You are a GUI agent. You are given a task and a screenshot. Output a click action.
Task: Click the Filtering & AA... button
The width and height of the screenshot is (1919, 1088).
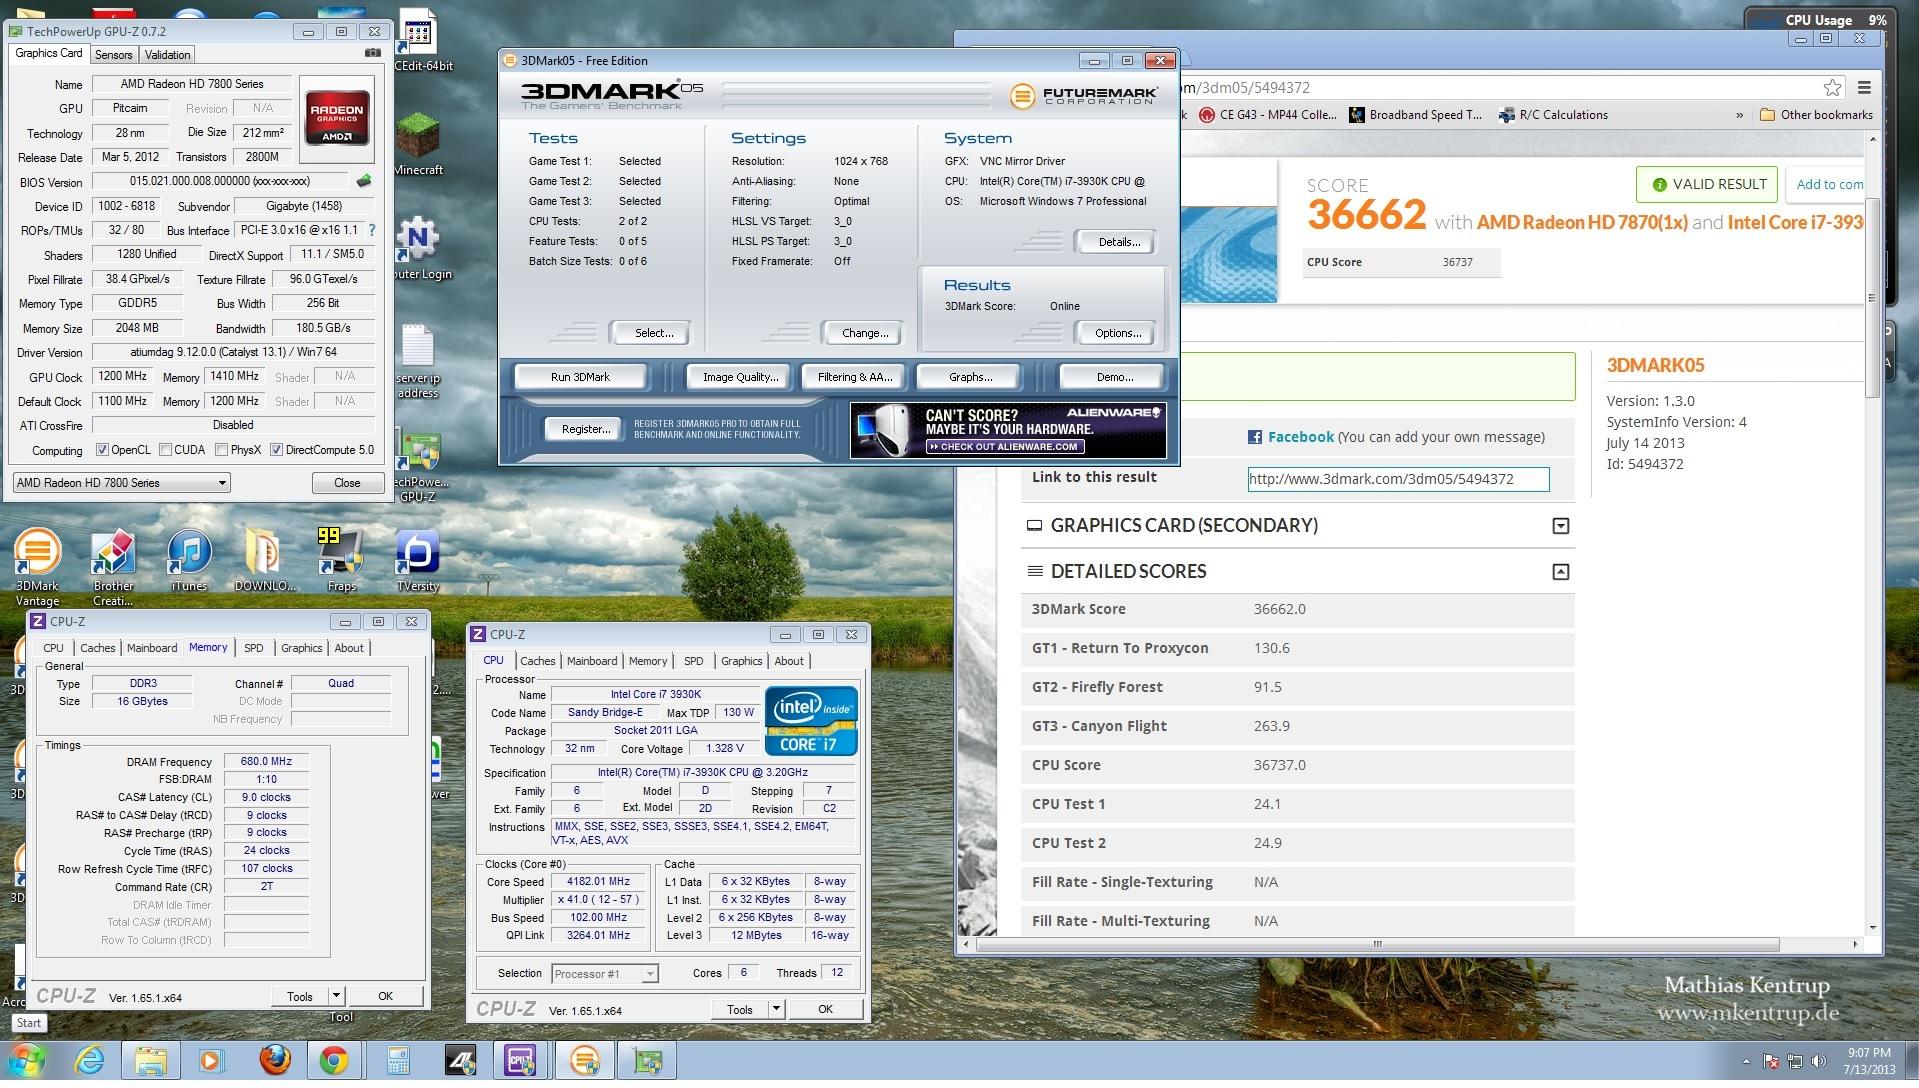click(x=854, y=377)
